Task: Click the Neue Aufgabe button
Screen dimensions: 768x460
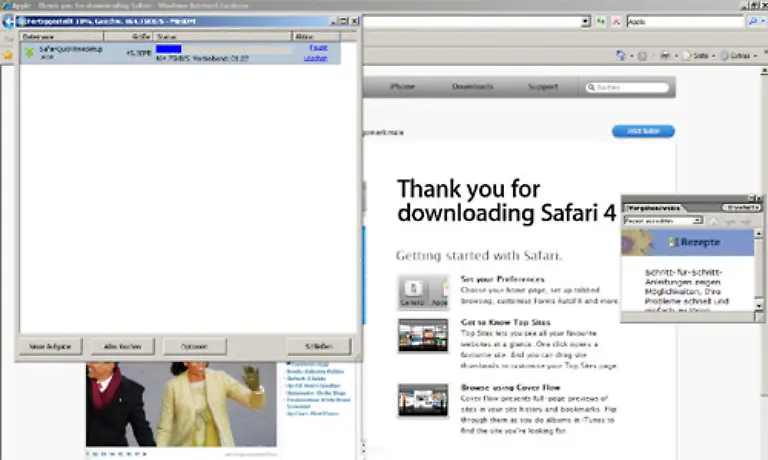Action: [50, 346]
